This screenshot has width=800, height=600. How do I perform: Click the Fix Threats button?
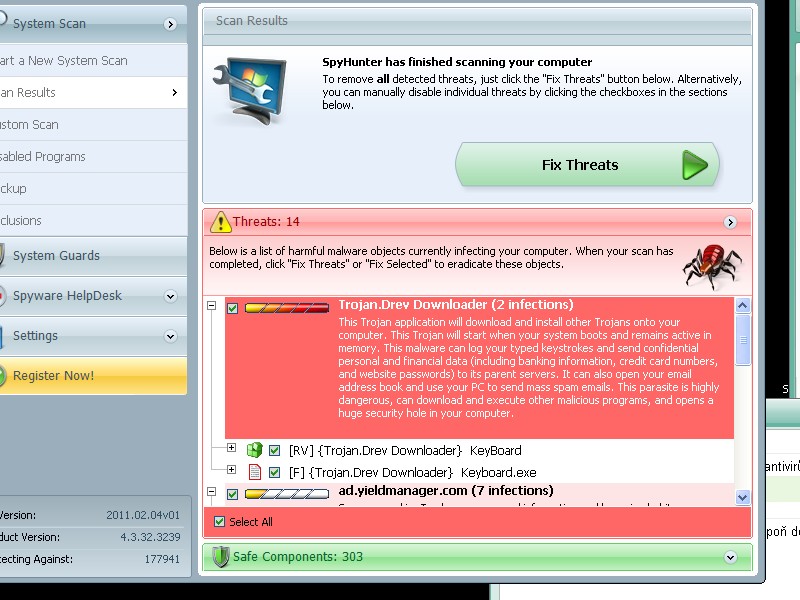[587, 165]
